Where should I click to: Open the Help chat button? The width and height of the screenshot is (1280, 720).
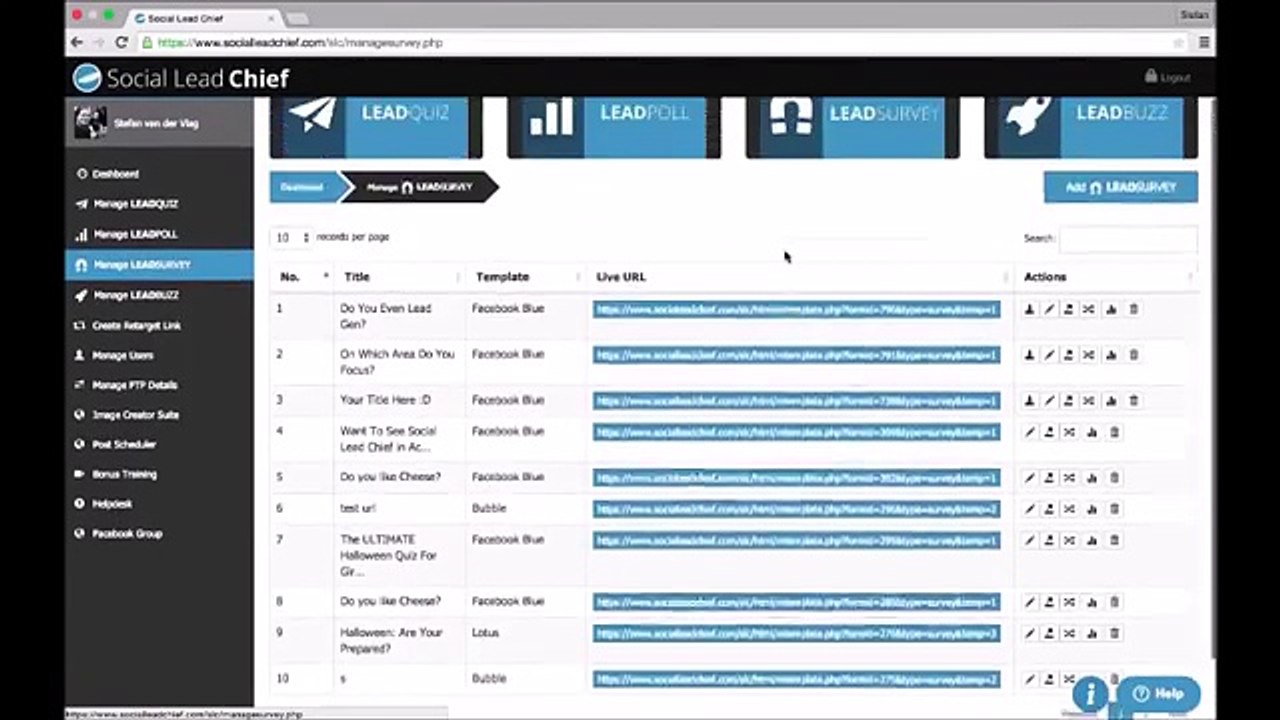[1159, 693]
